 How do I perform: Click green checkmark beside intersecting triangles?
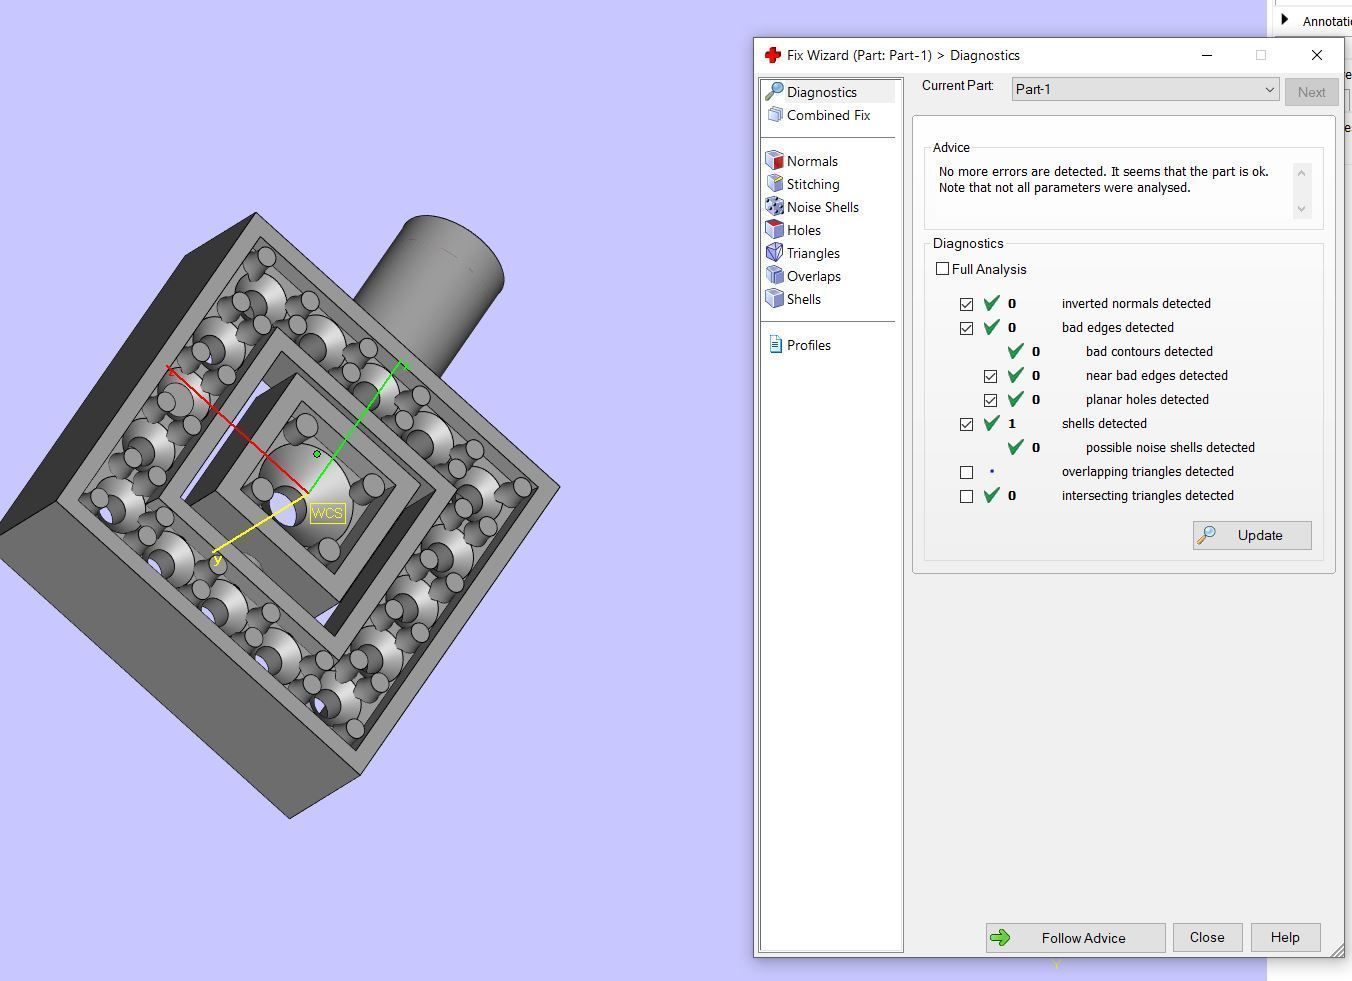(x=992, y=495)
